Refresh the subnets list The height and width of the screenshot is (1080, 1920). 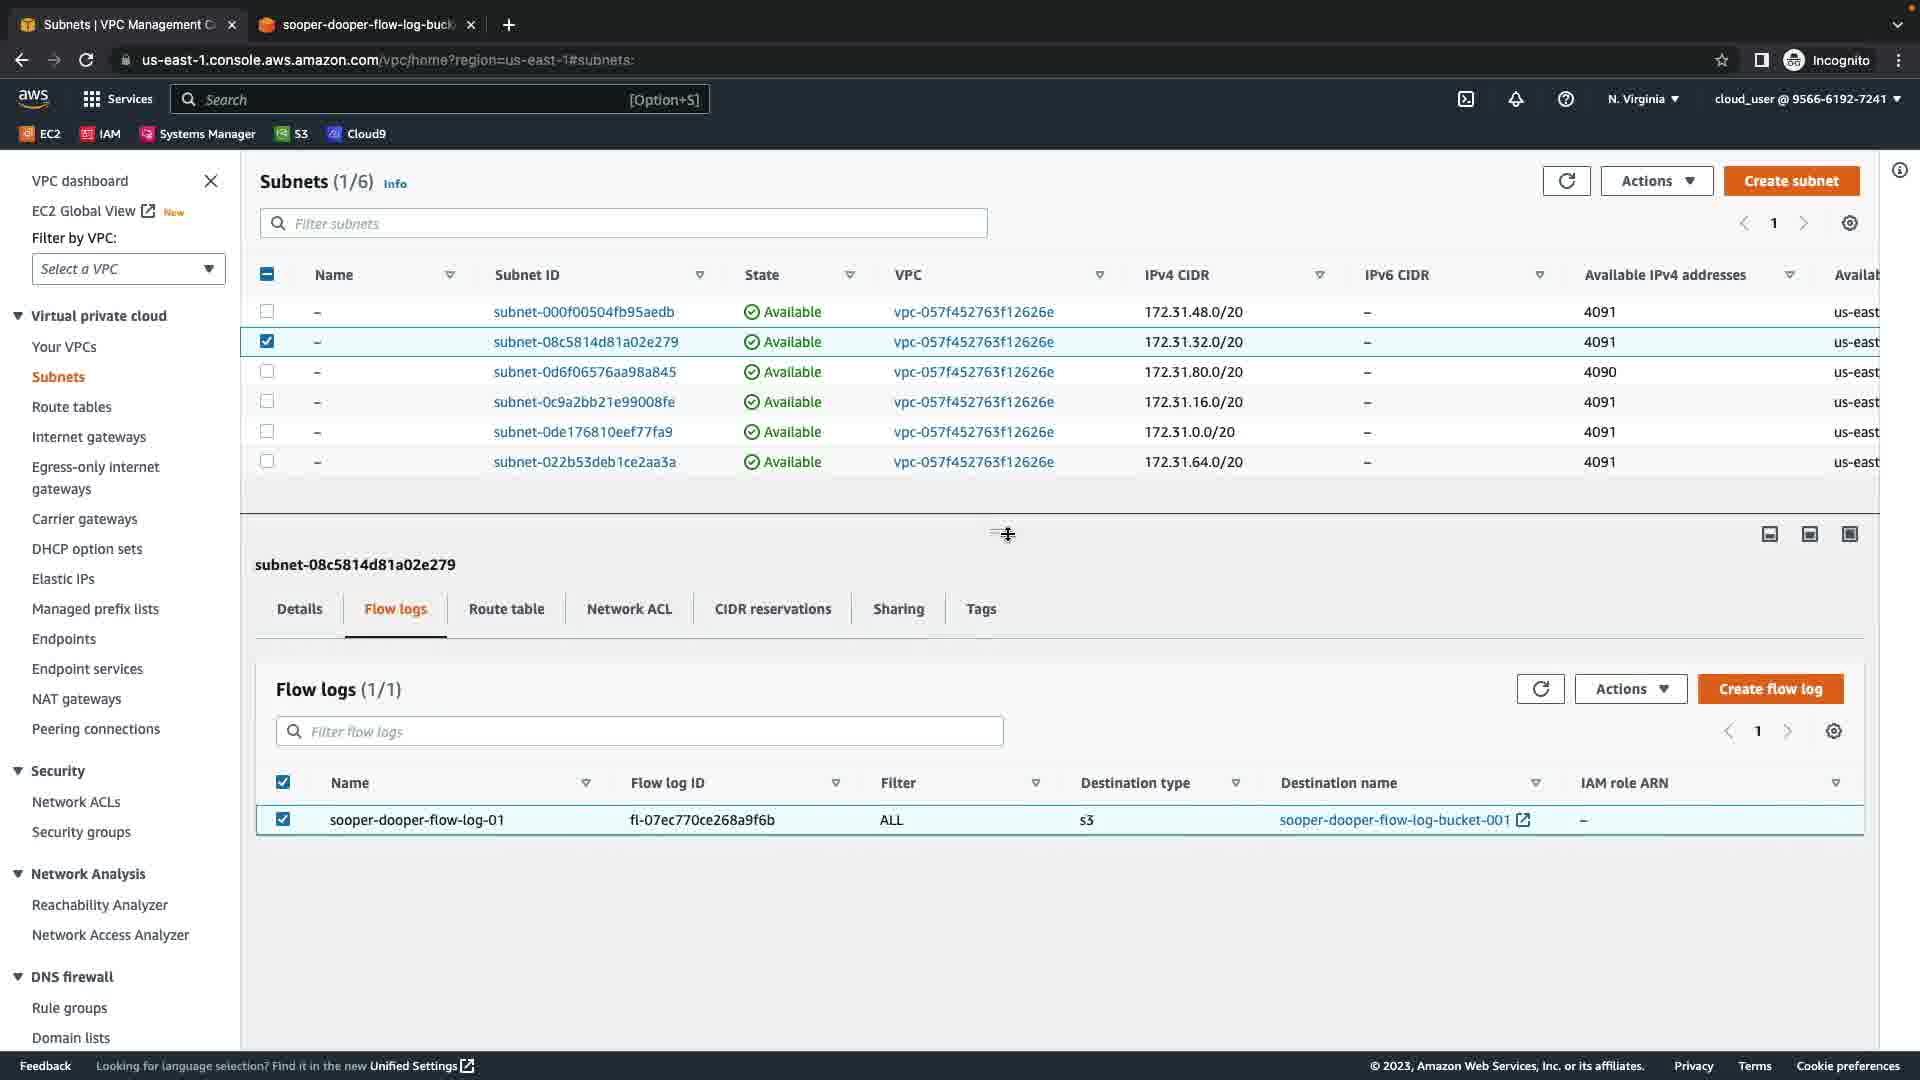[1566, 181]
